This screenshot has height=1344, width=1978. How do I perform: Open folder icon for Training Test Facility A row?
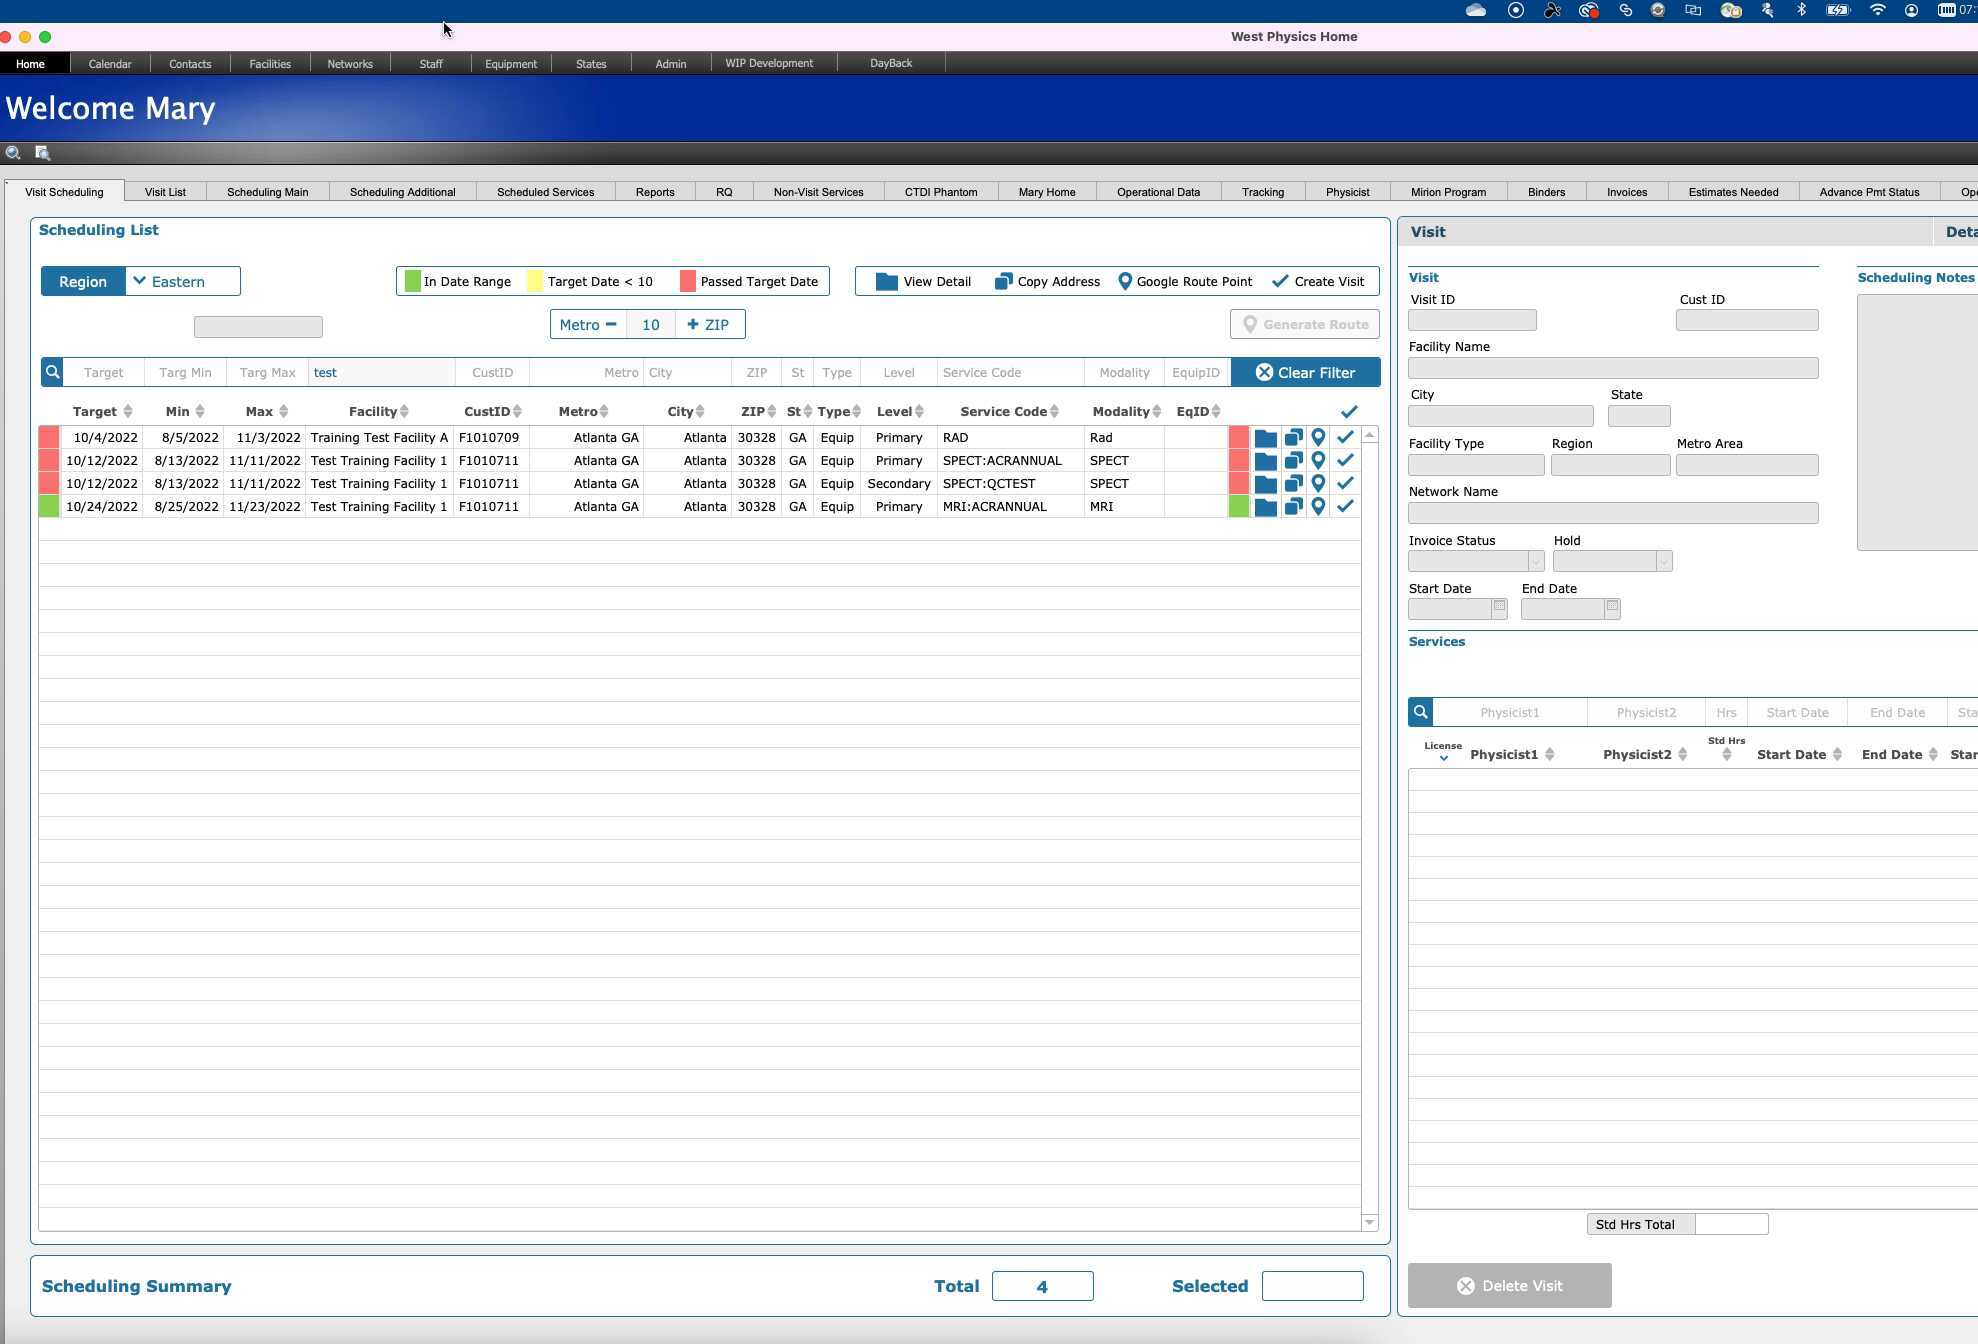(1265, 438)
